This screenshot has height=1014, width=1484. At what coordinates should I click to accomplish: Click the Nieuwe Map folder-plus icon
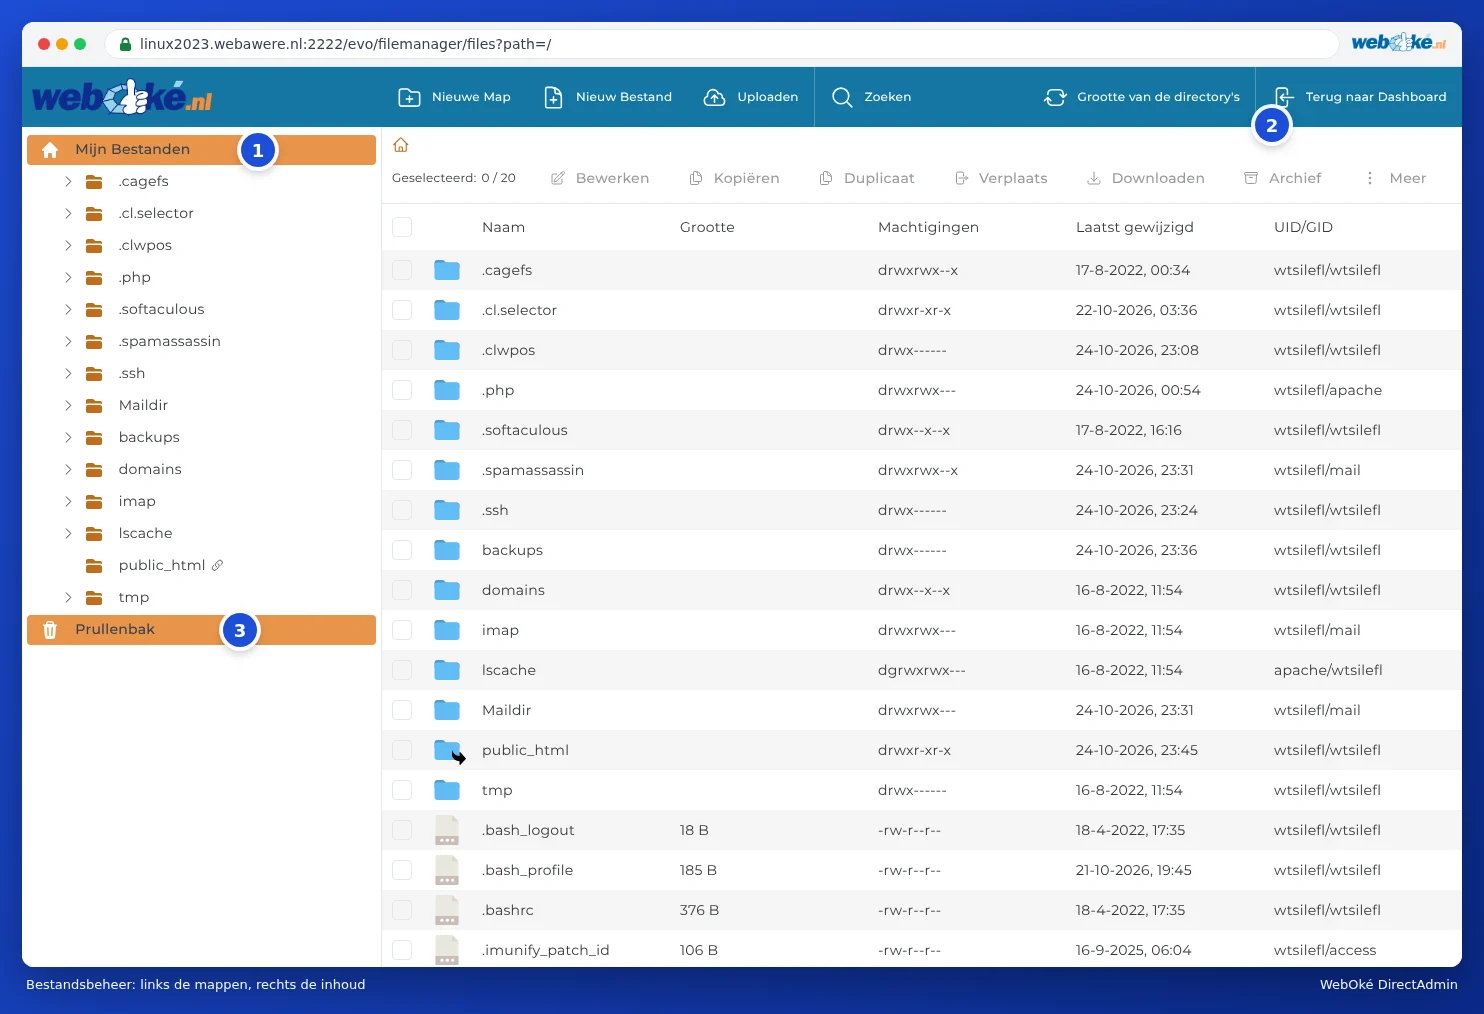pyautogui.click(x=409, y=97)
